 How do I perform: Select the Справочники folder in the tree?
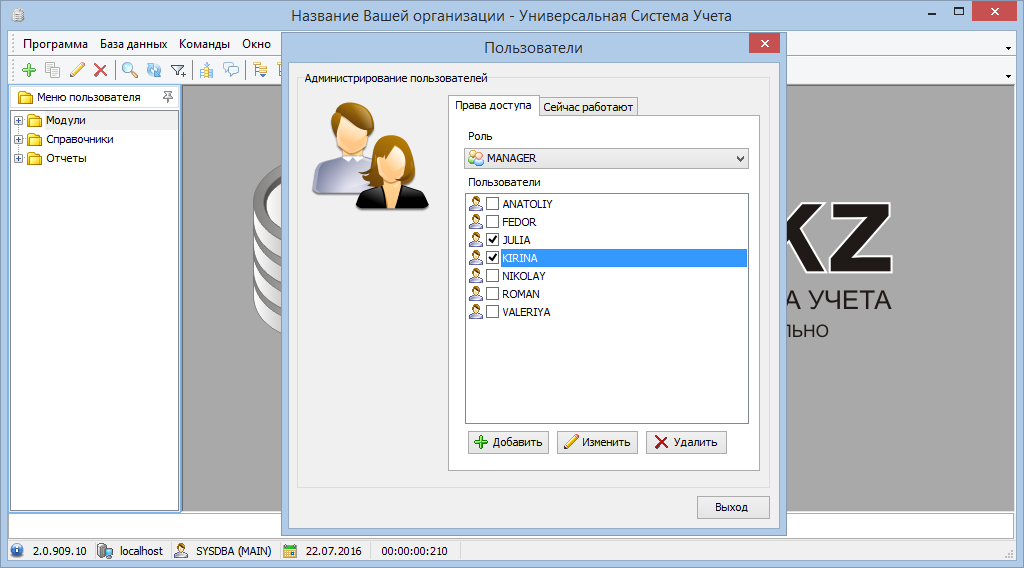coord(79,140)
